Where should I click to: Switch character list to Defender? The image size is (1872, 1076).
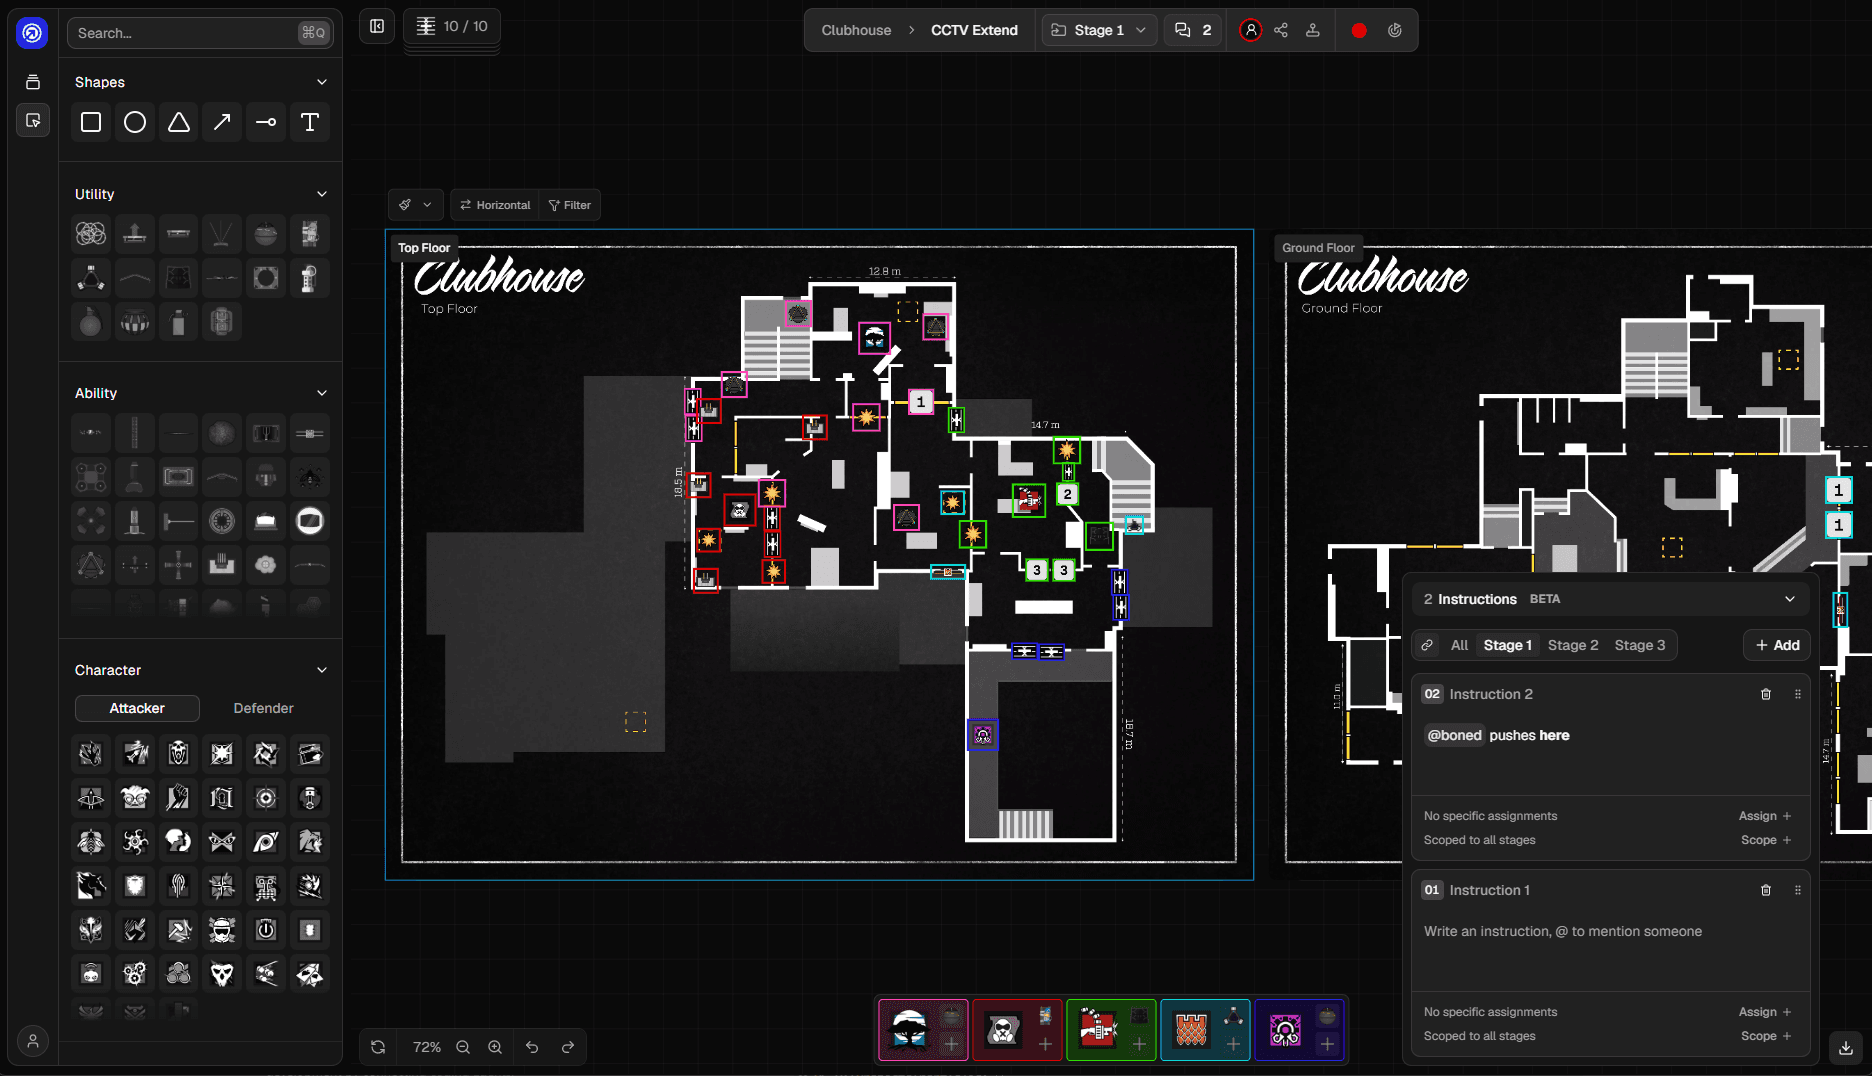click(263, 708)
